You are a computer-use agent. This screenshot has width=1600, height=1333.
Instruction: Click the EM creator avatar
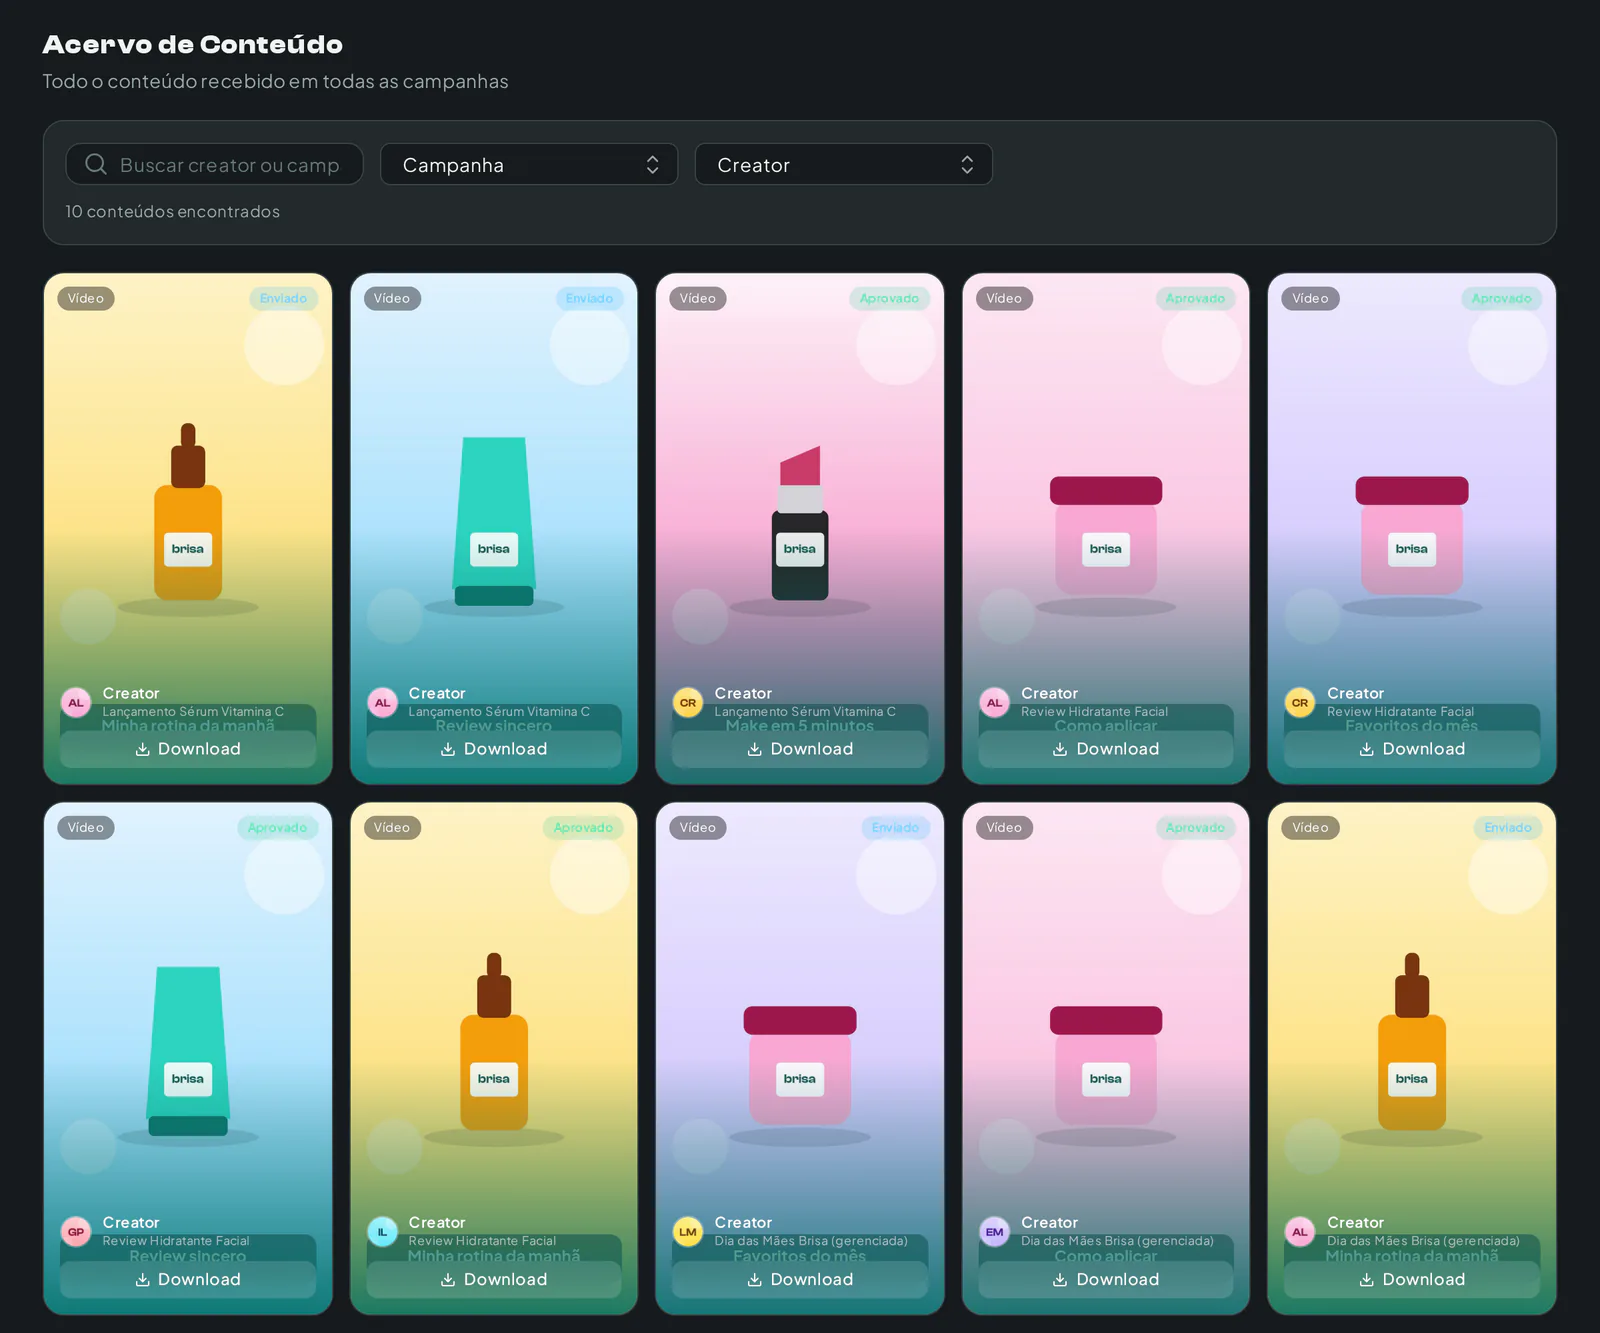tap(994, 1232)
